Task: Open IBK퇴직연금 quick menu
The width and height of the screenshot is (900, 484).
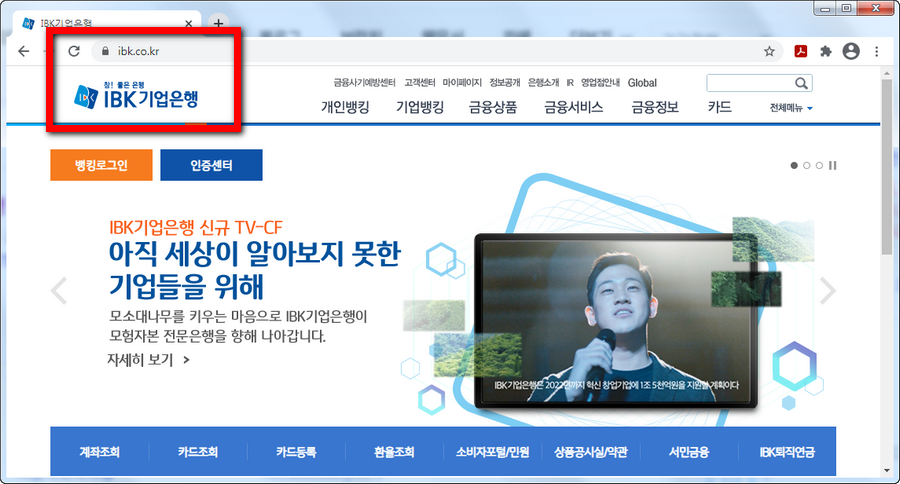Action: [787, 452]
